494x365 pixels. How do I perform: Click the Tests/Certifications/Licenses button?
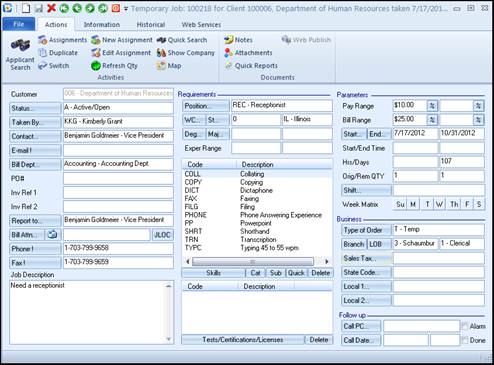243,340
